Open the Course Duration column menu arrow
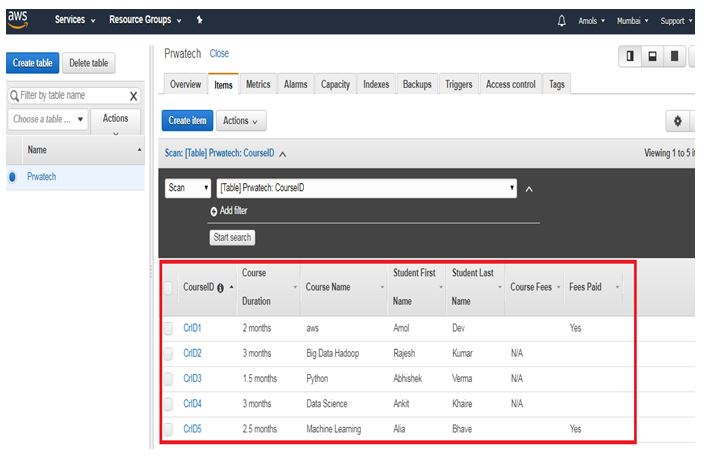 pos(295,288)
